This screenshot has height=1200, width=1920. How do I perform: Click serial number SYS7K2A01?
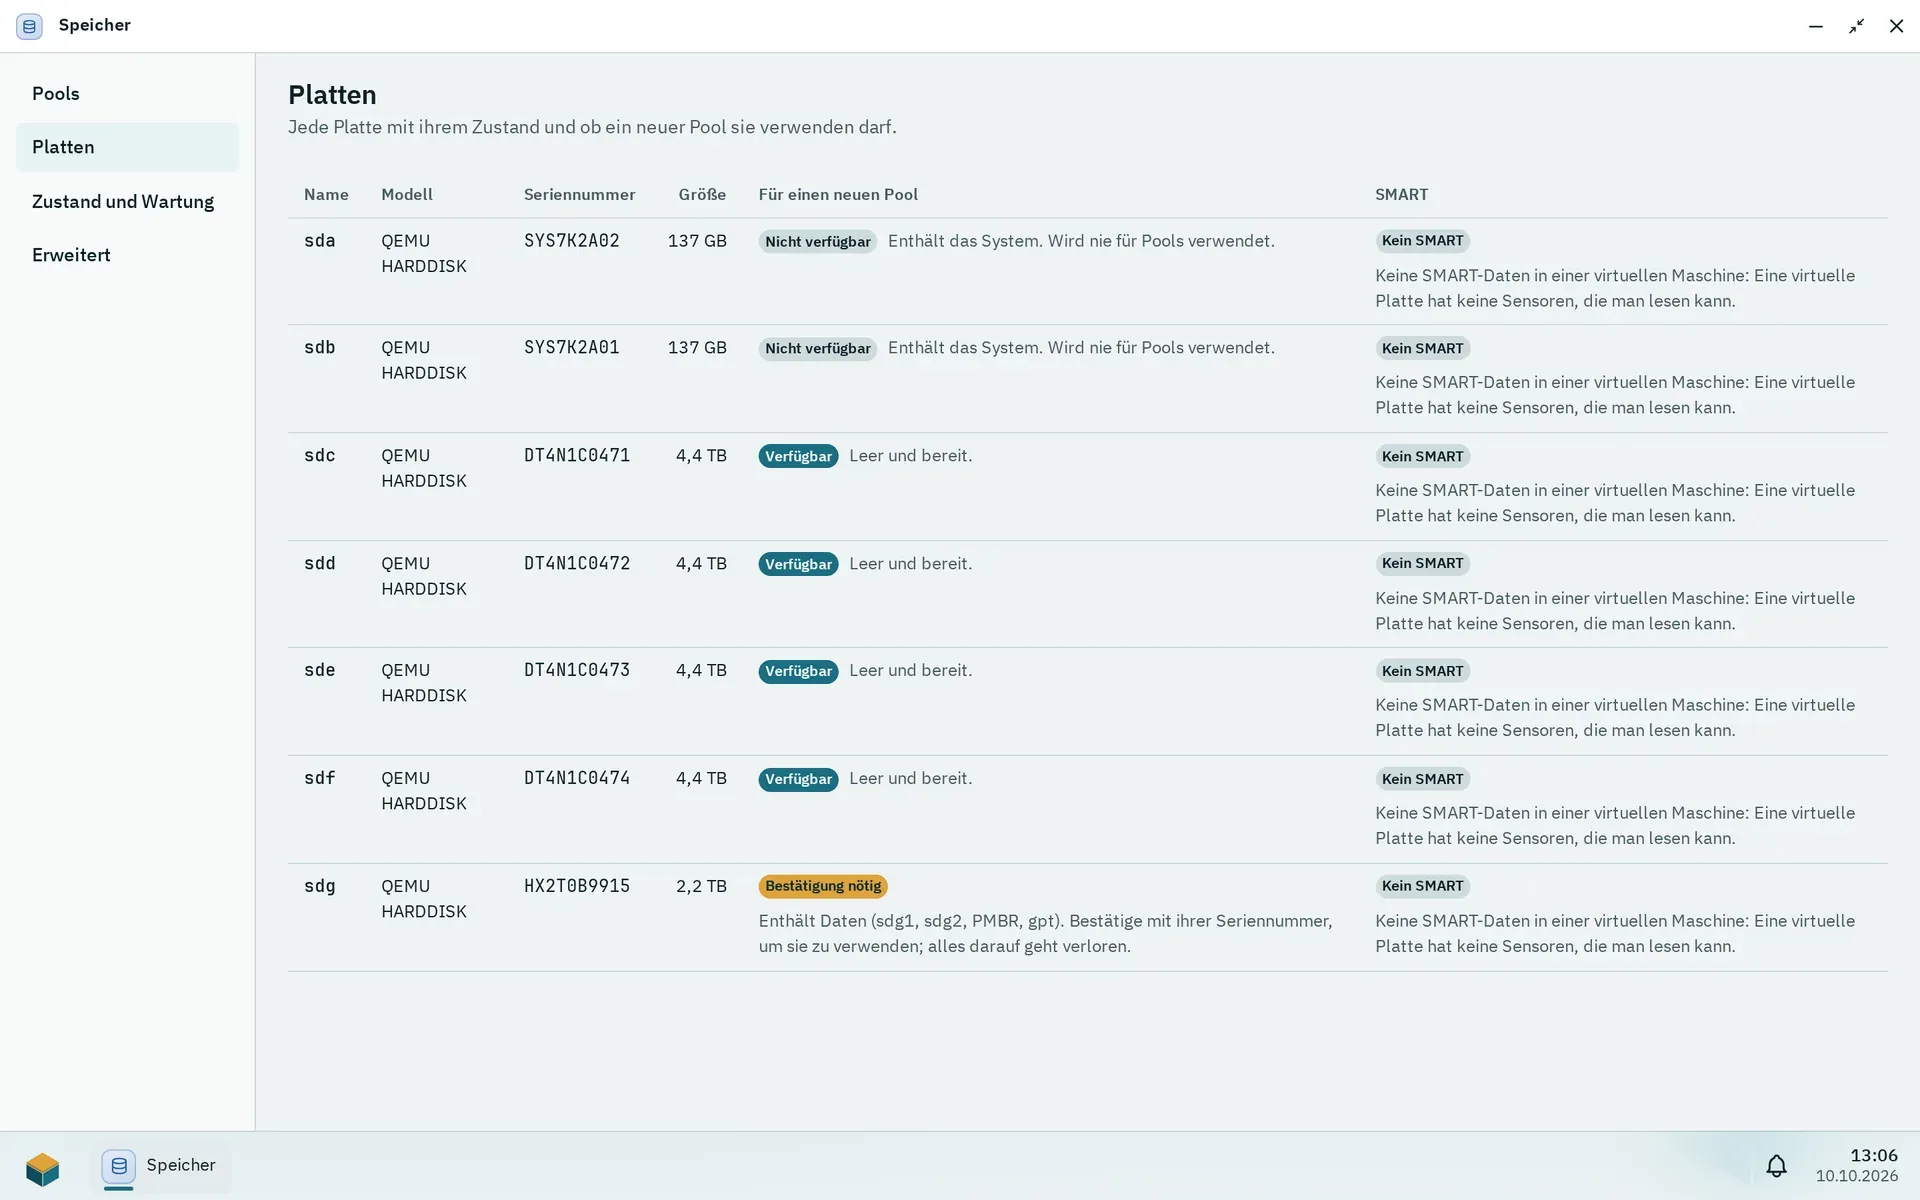pos(572,348)
